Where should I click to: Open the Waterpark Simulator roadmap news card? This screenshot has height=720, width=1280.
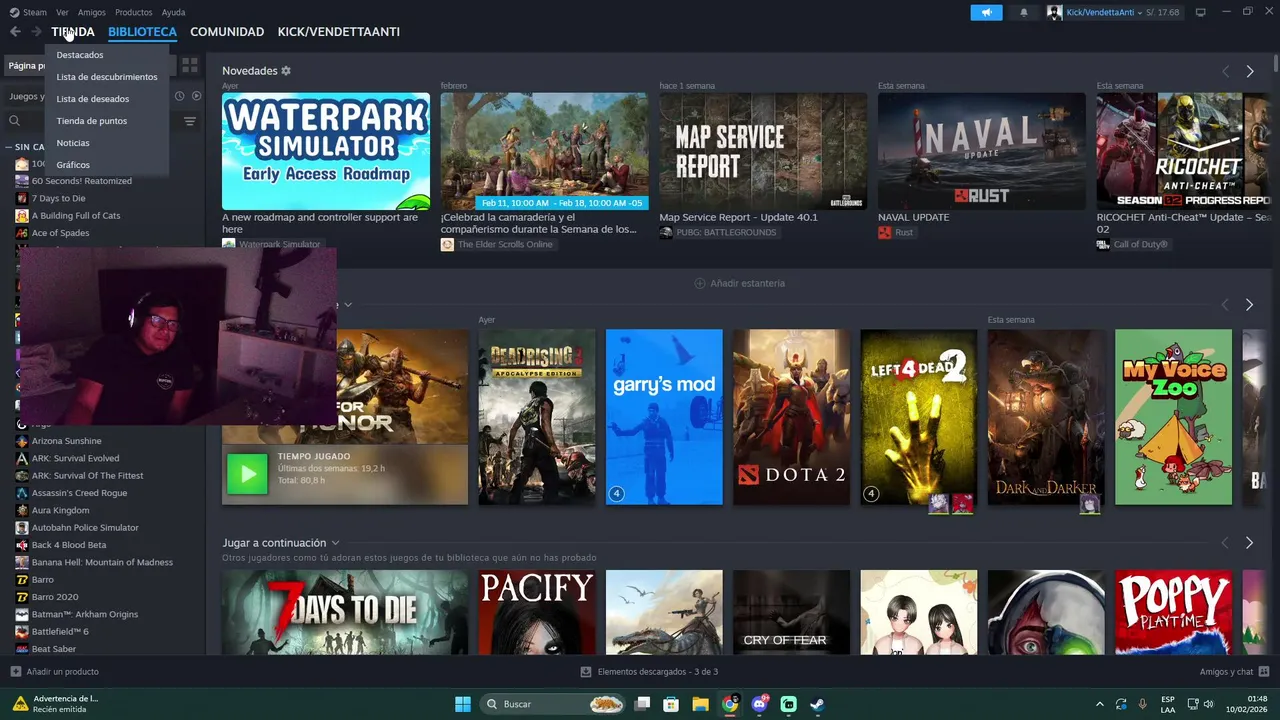point(326,152)
